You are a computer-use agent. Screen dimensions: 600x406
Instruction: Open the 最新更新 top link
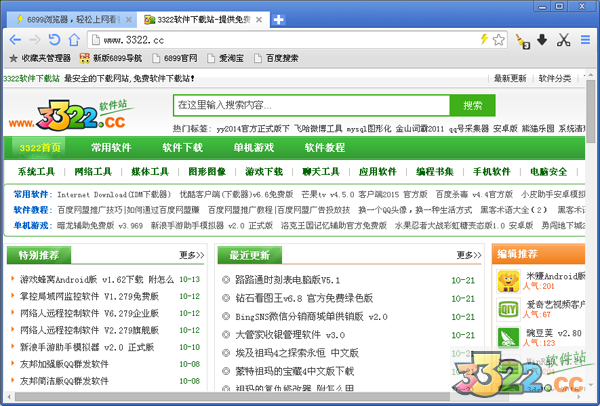(510, 78)
